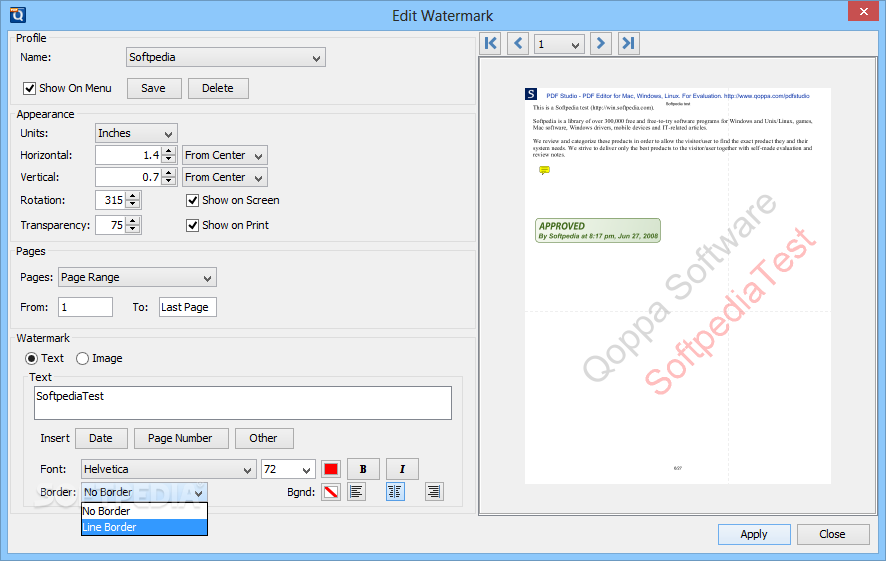Increase Vertical offset value
Screen dimensions: 886x561
point(169,173)
